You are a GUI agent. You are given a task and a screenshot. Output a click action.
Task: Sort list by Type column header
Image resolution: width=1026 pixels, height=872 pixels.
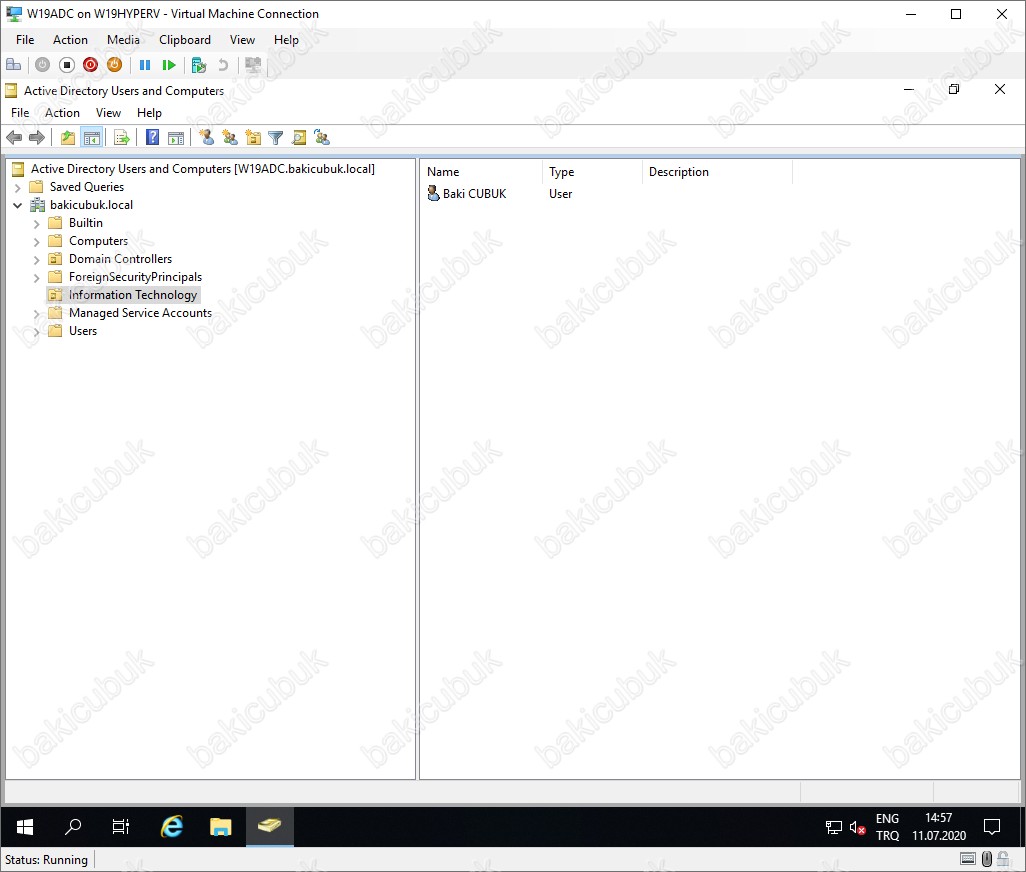coord(592,172)
